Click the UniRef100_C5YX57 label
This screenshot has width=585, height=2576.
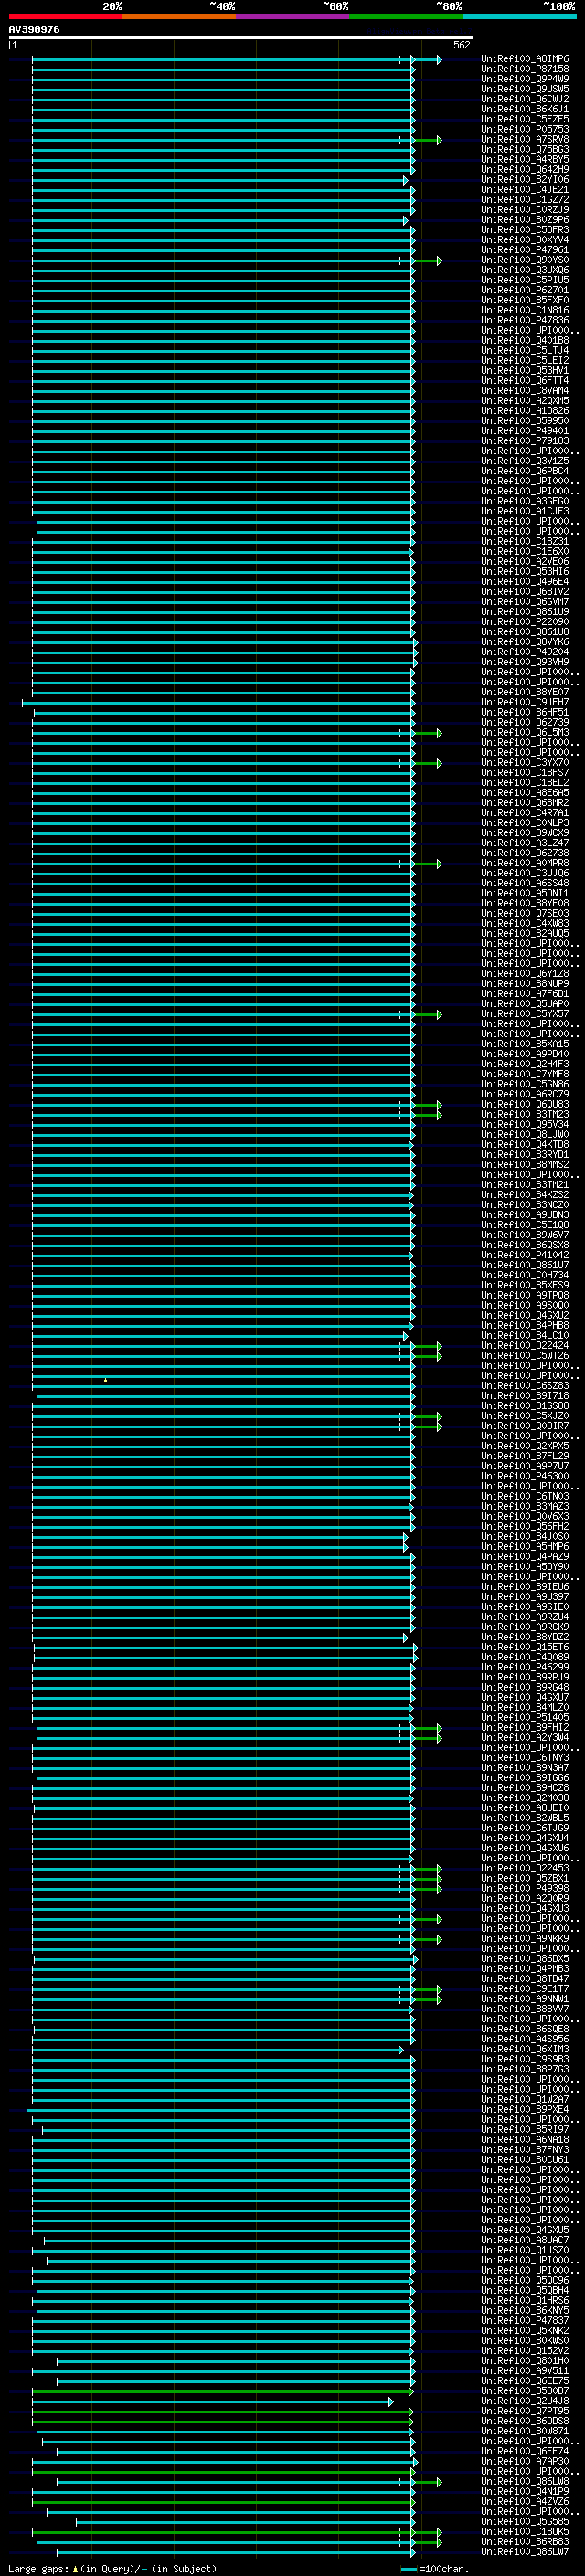[525, 1014]
